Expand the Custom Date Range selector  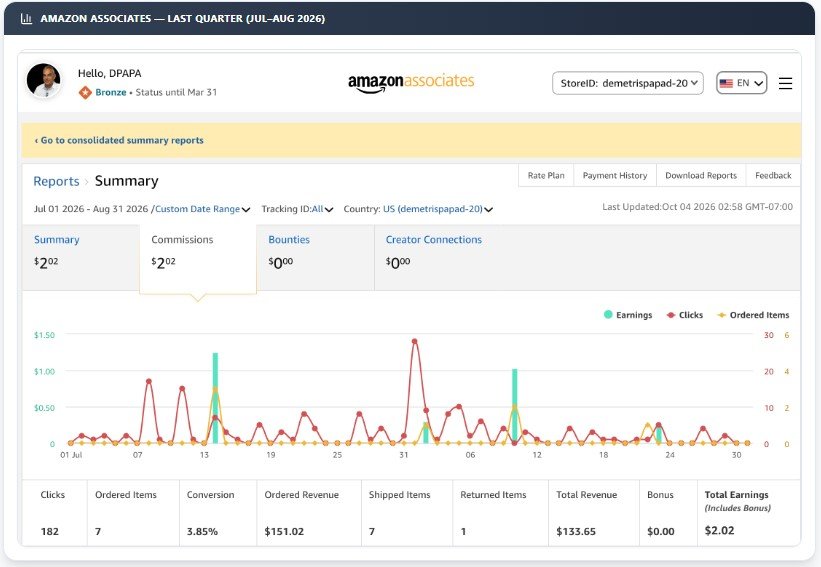[x=203, y=209]
